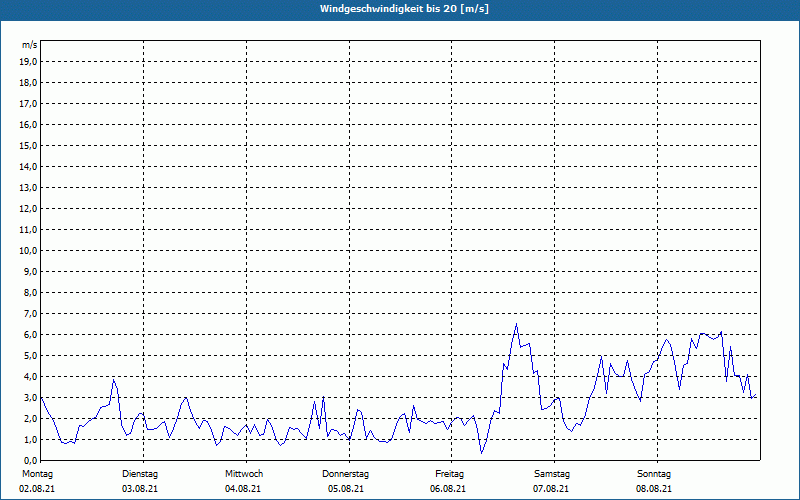Image resolution: width=800 pixels, height=500 pixels.
Task: Click the date "06.08.21"
Action: [x=448, y=489]
